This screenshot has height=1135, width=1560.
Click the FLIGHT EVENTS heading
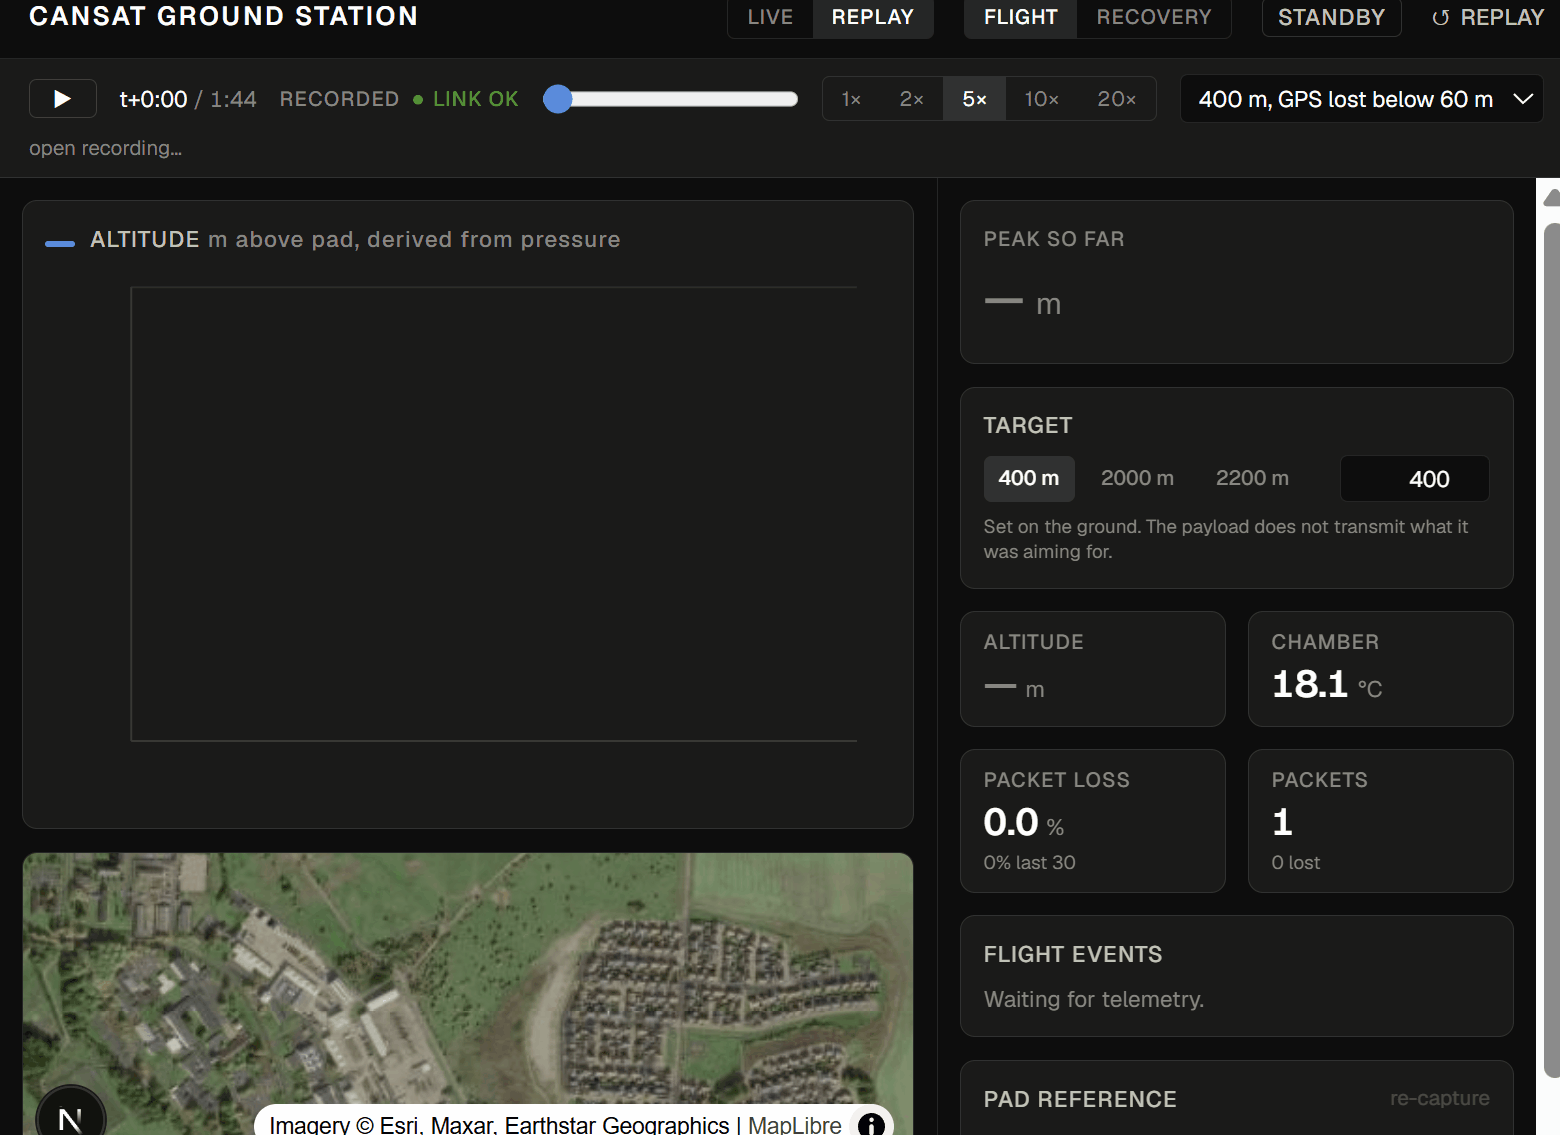pyautogui.click(x=1073, y=954)
